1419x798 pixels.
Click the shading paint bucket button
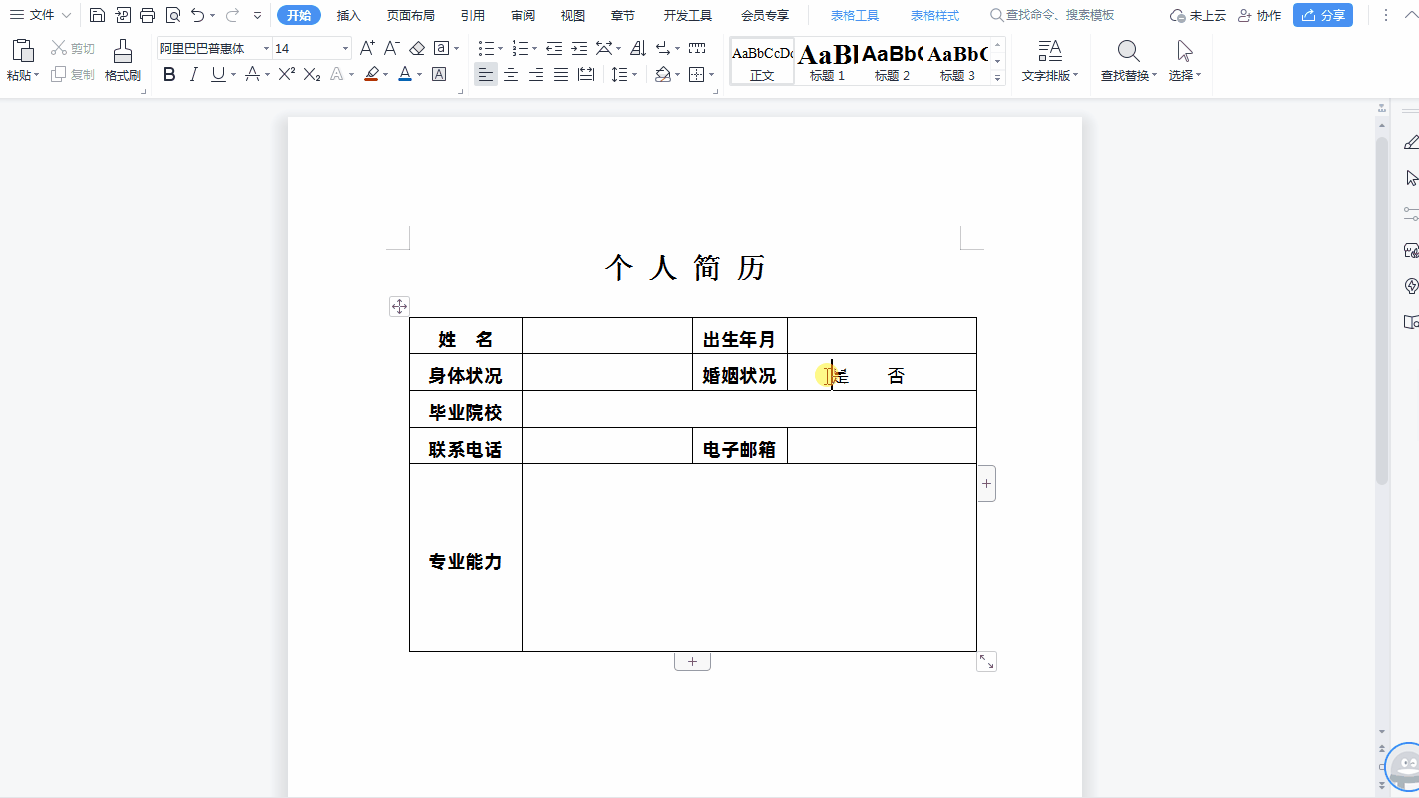[x=663, y=74]
